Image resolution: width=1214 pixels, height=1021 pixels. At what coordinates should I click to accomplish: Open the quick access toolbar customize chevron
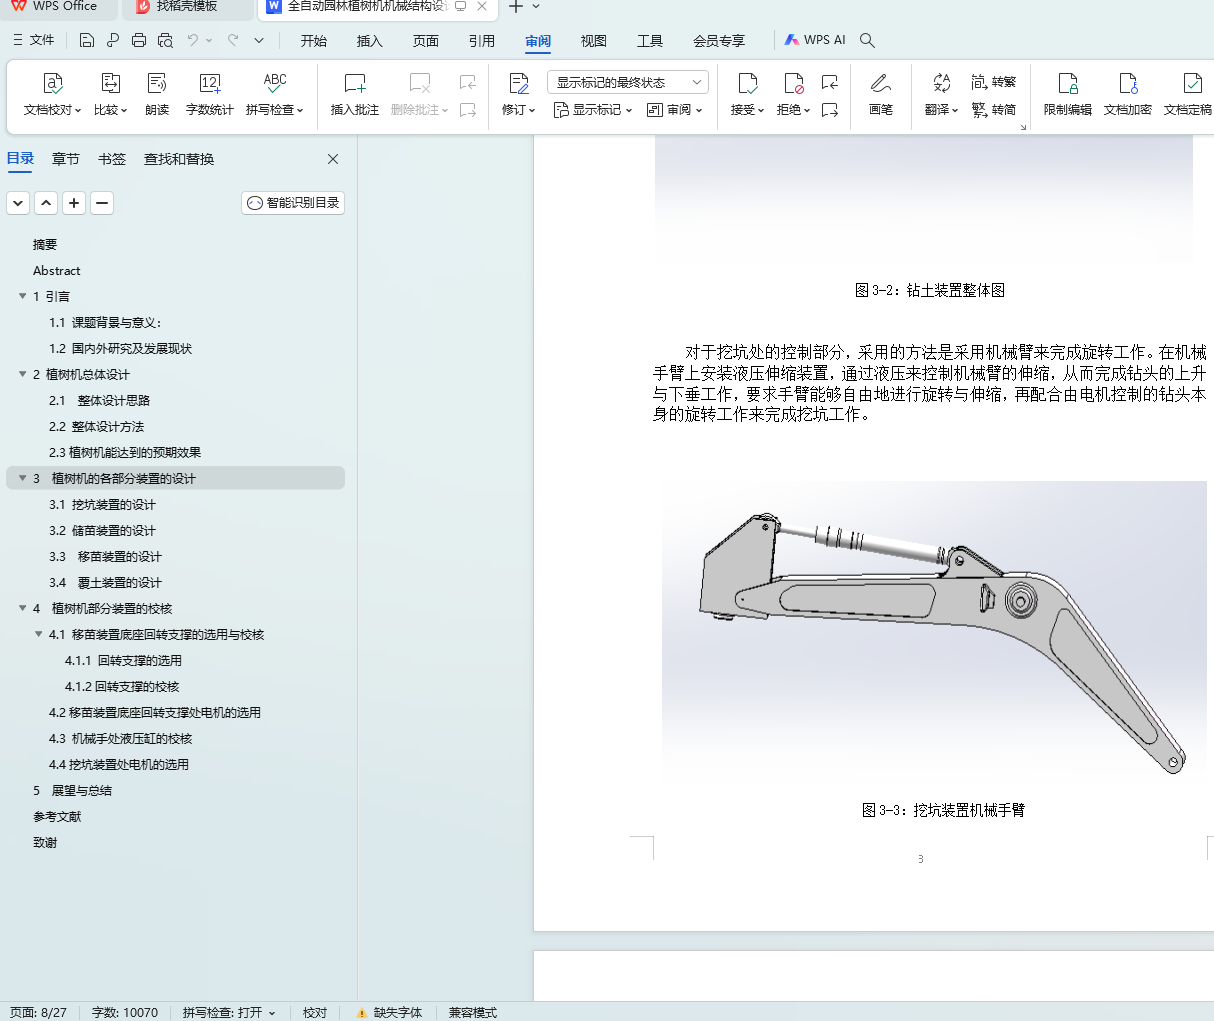coord(259,40)
